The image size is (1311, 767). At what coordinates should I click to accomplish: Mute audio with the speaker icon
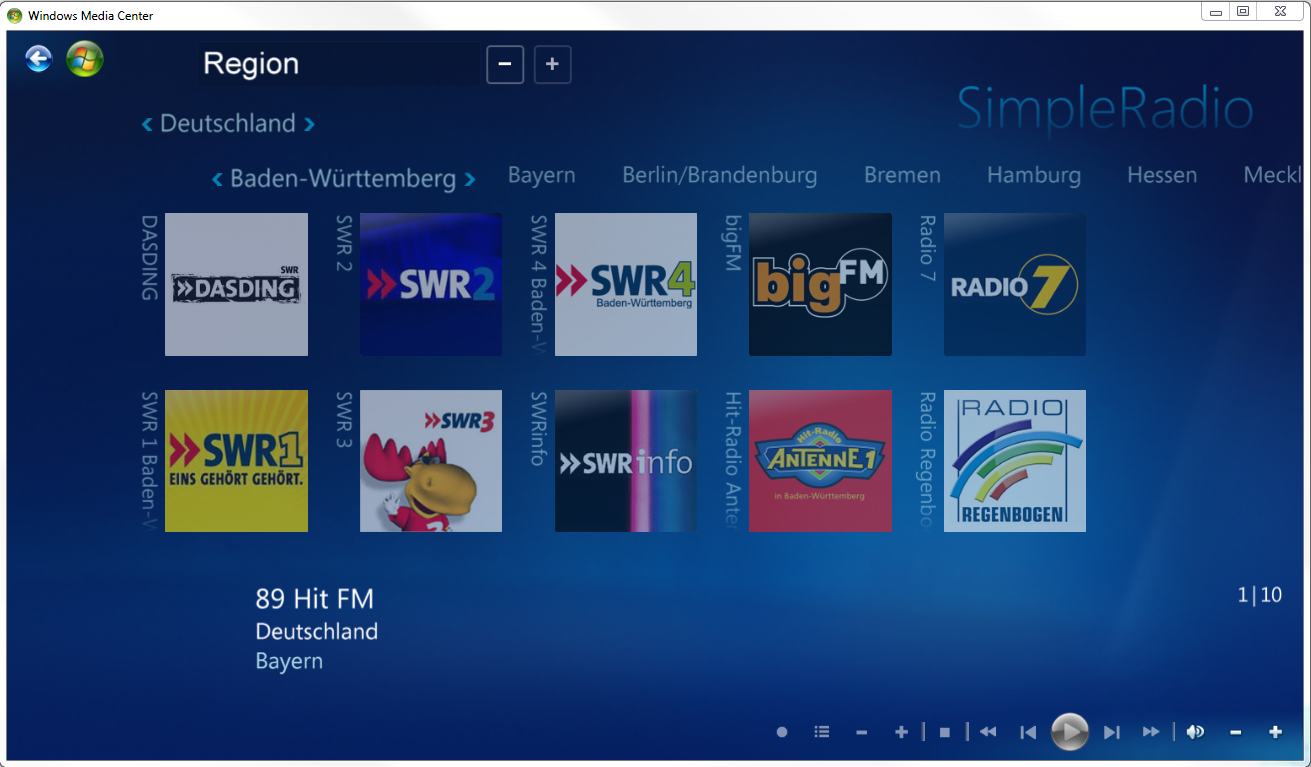1194,731
